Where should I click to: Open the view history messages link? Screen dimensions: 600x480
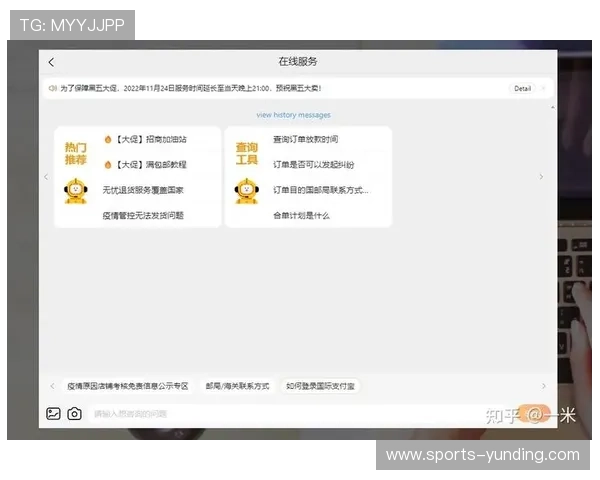click(x=293, y=115)
